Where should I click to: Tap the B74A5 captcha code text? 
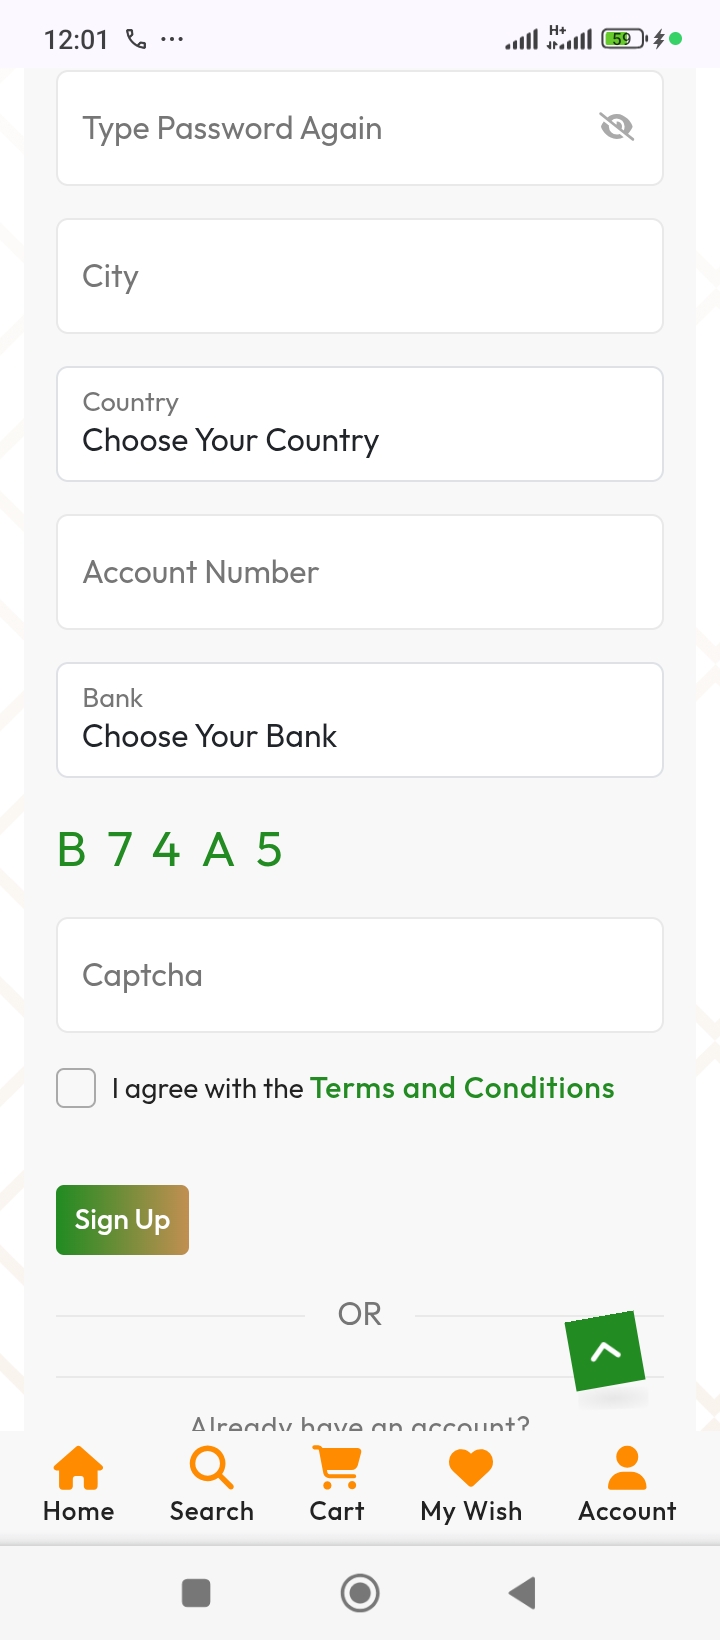[170, 850]
